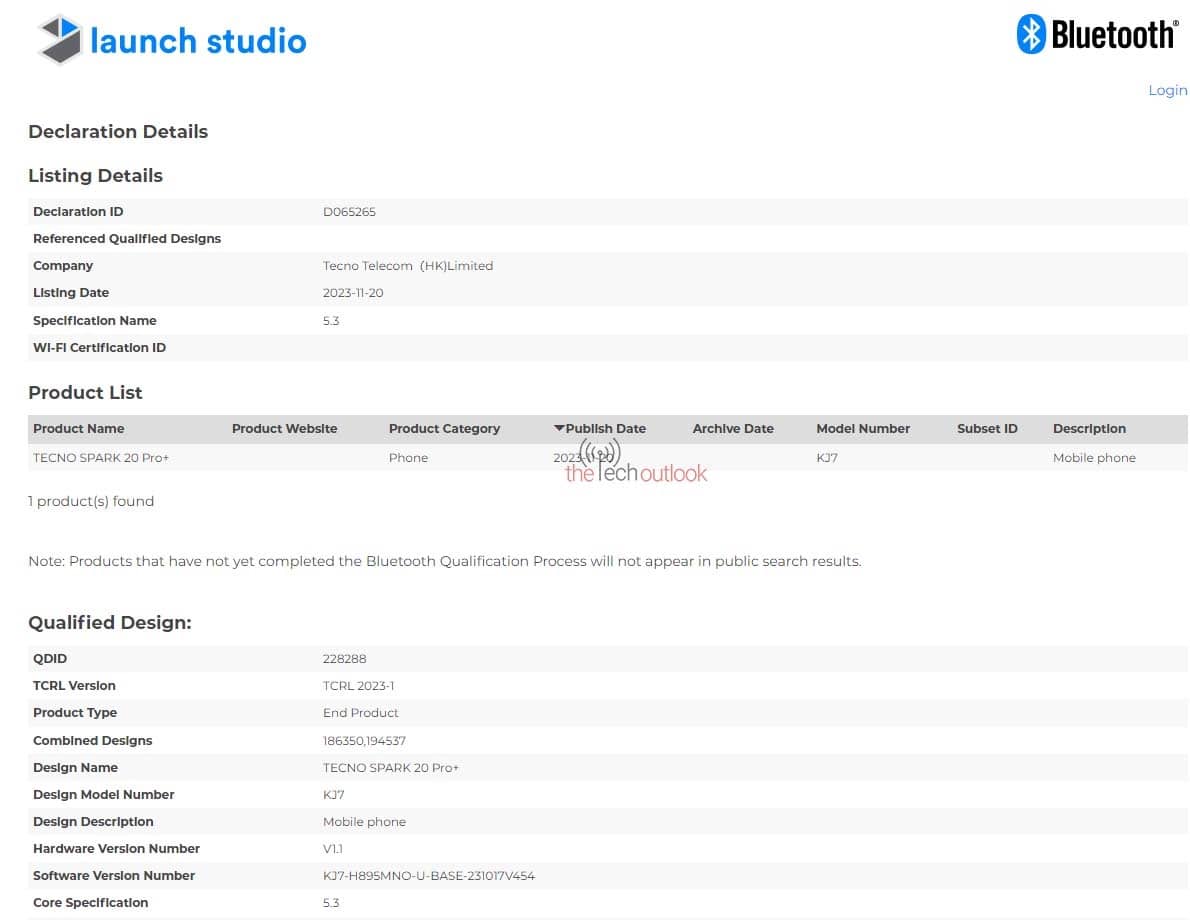Click the launch studio title text
1190x920 pixels.
[198, 40]
